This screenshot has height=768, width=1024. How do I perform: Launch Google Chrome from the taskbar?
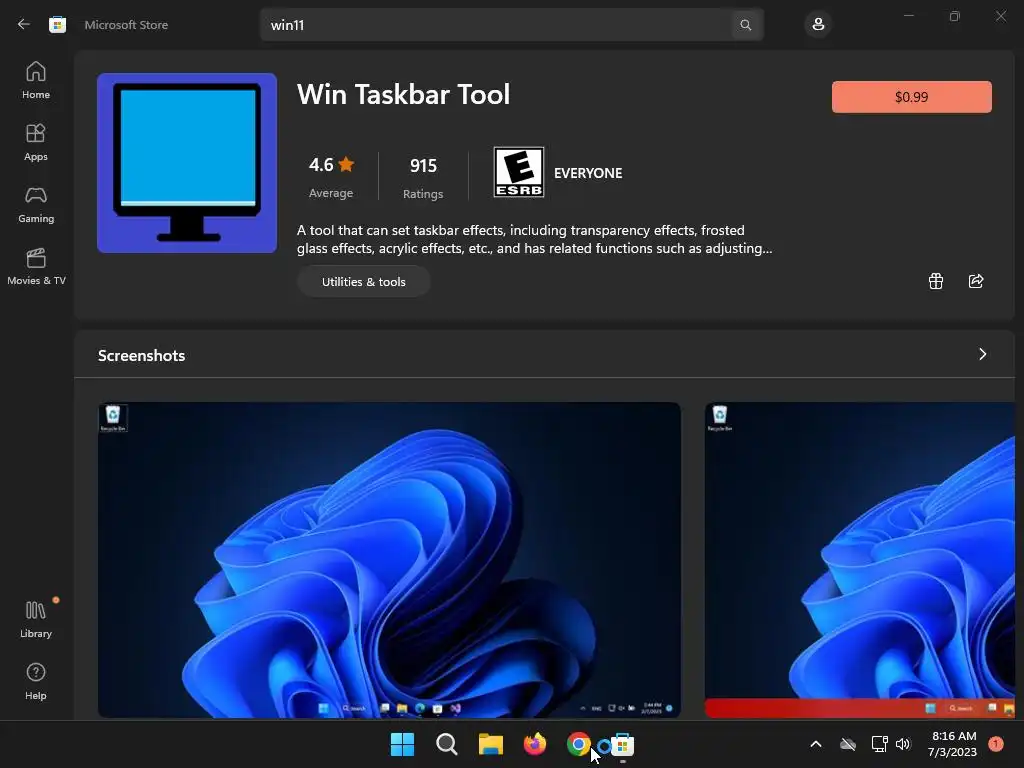pyautogui.click(x=579, y=744)
